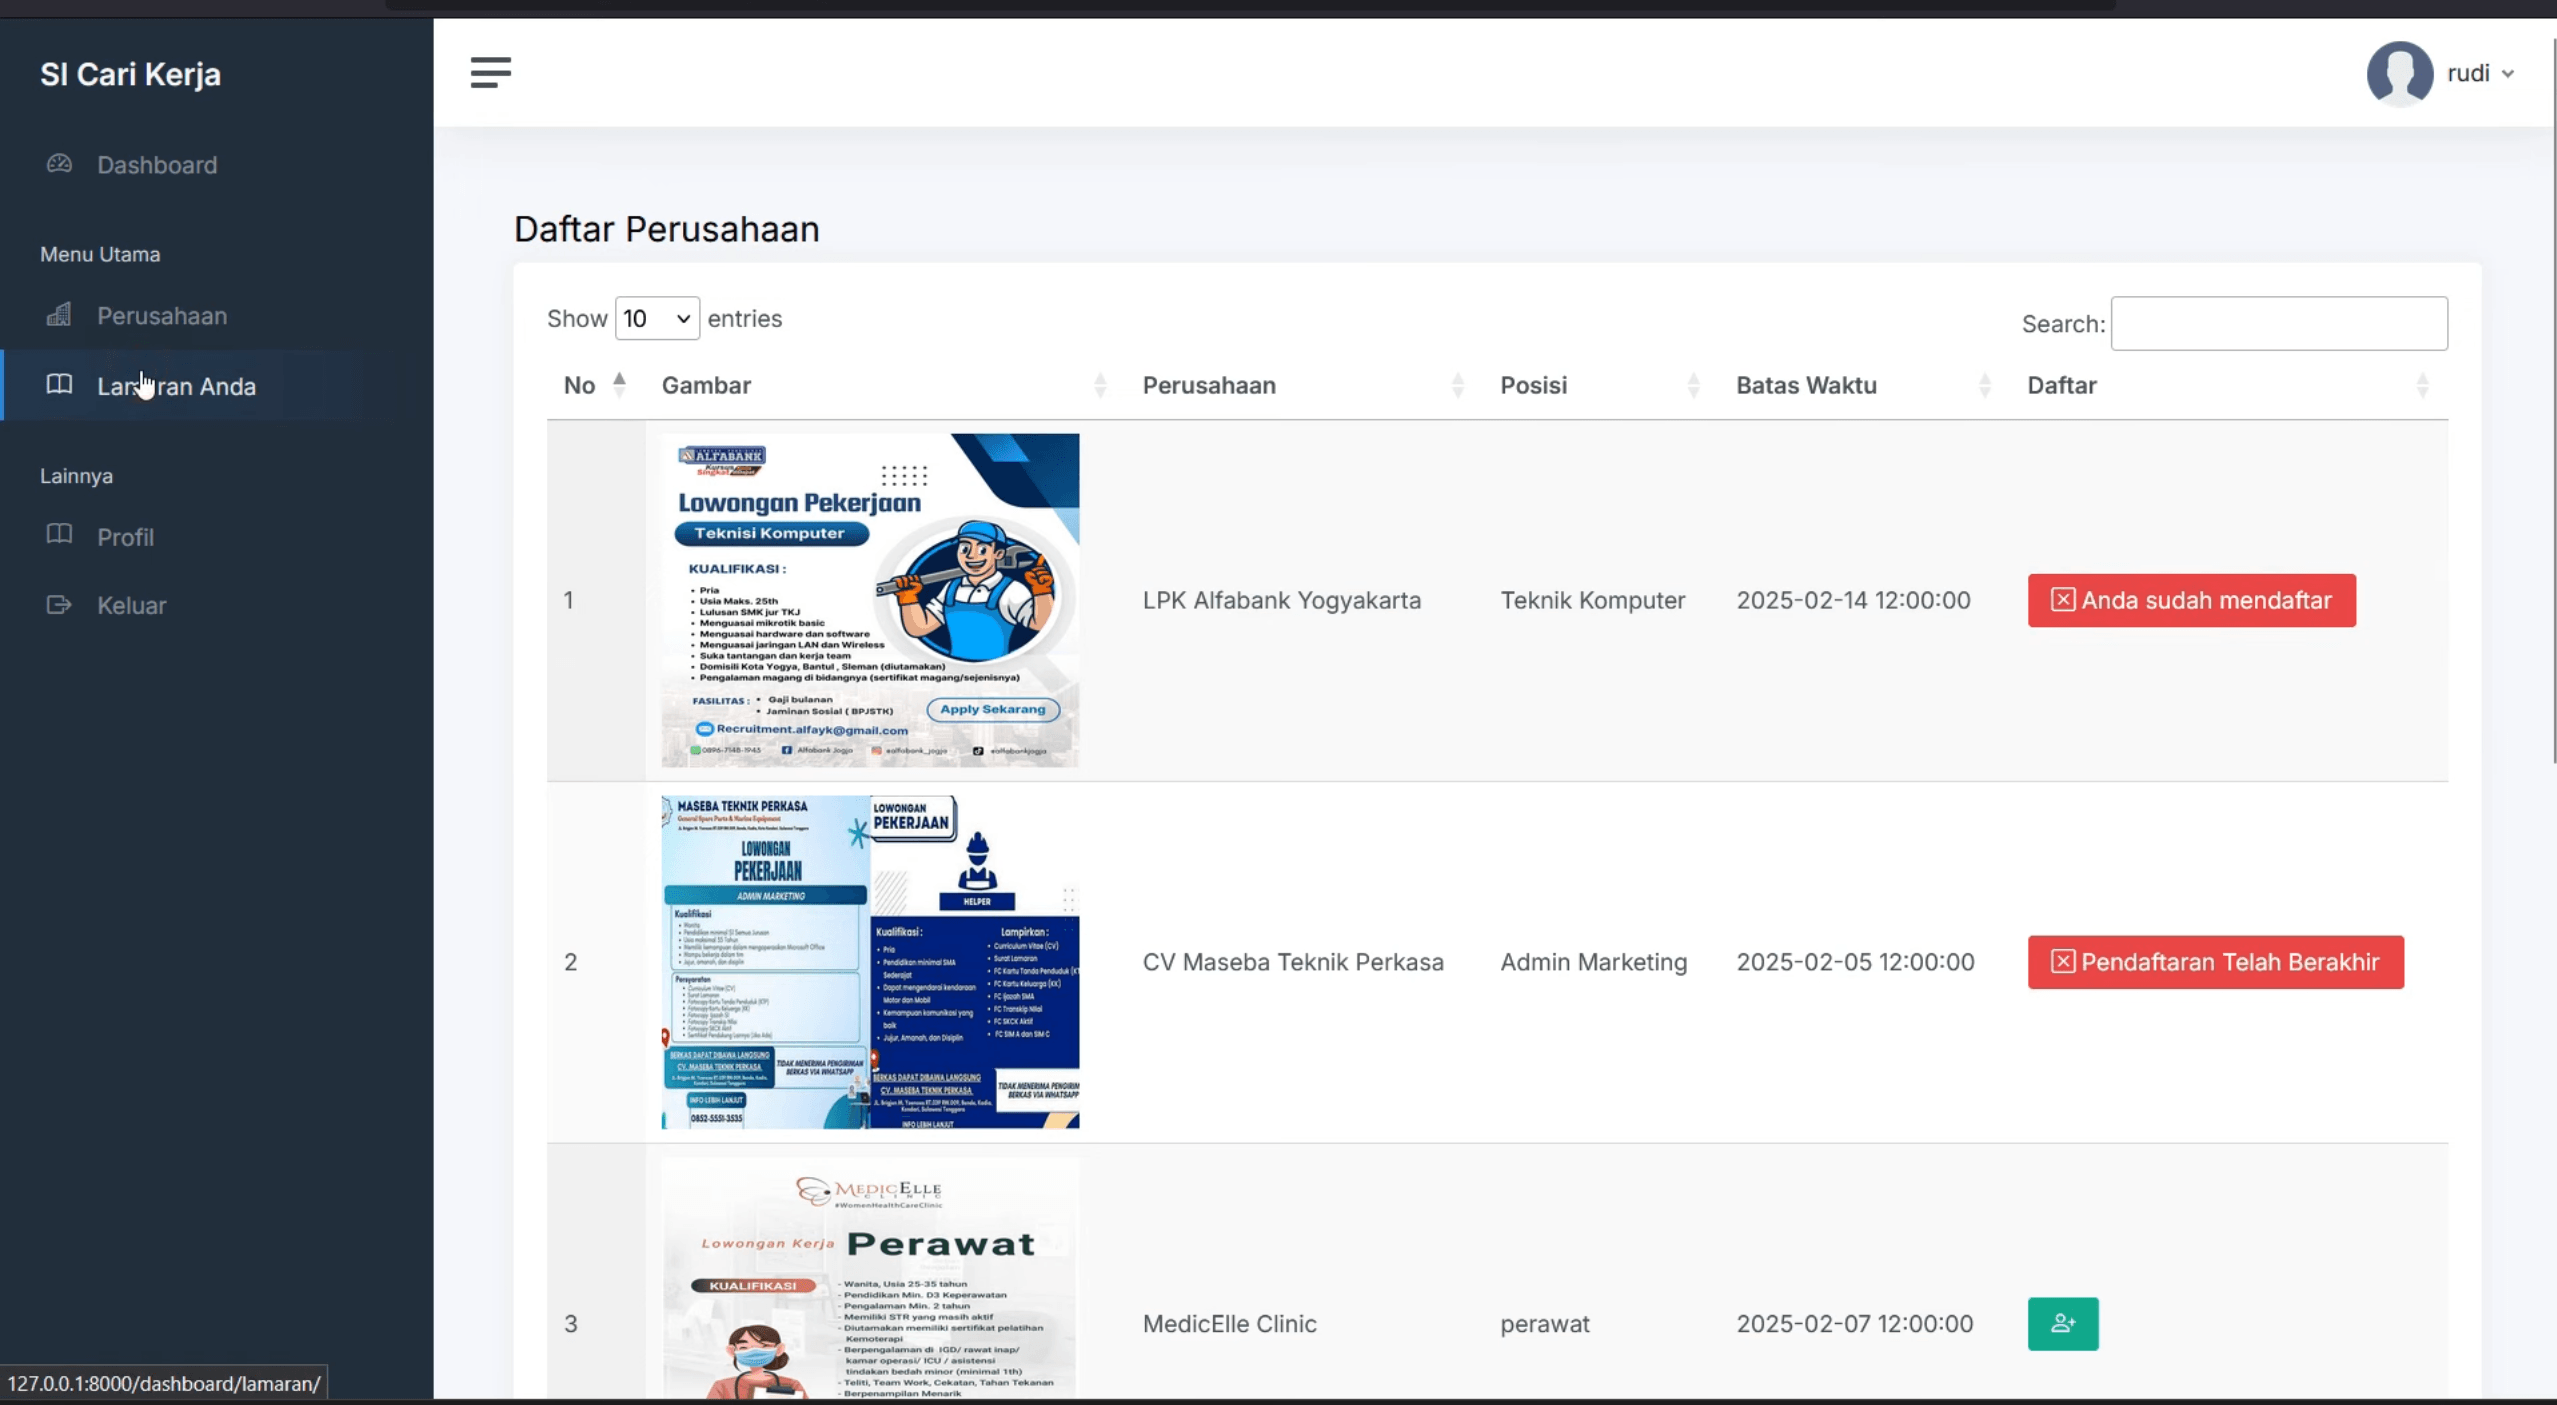This screenshot has width=2557, height=1405.
Task: Click the Lamaran Anda book icon
Action: (x=59, y=384)
